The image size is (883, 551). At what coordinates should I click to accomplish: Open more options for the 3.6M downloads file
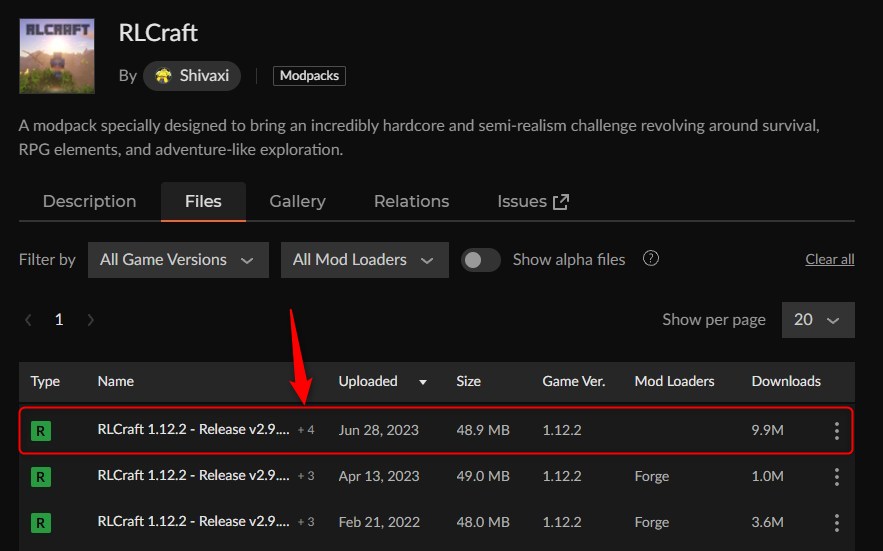[837, 523]
